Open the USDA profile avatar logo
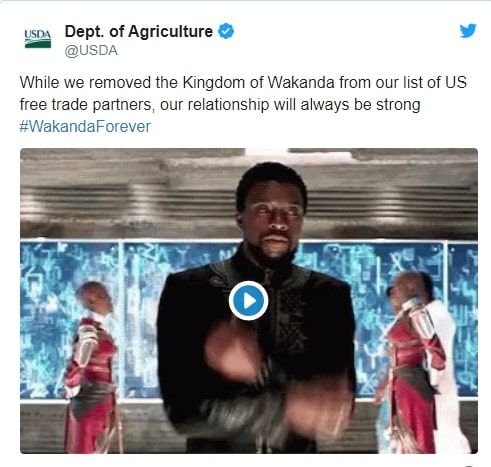The height and width of the screenshot is (467, 491). (x=38, y=39)
